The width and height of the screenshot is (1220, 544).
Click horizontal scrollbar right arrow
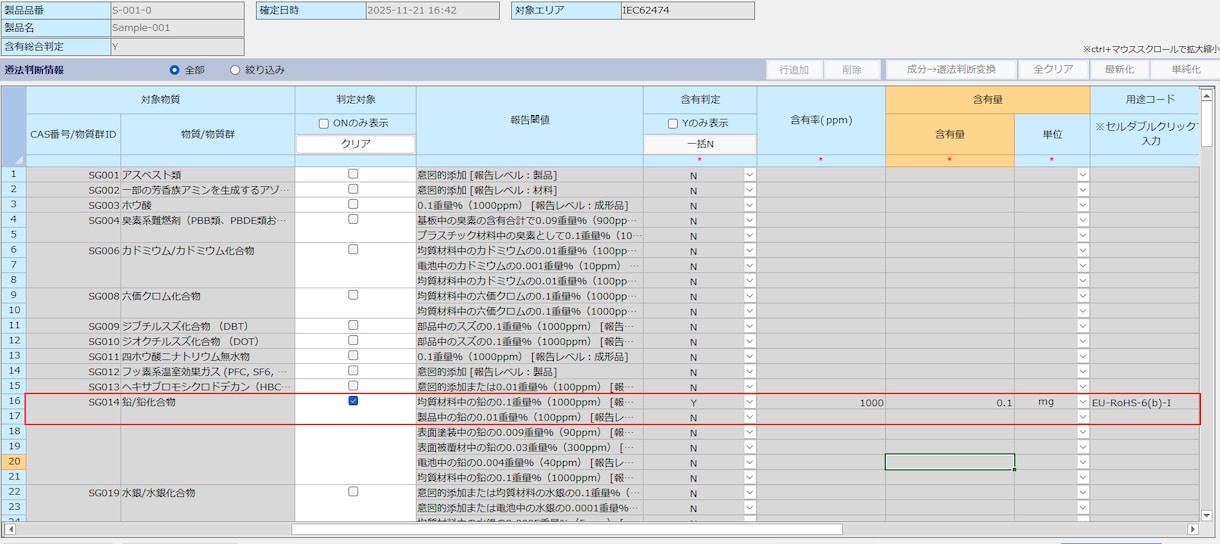(x=1192, y=529)
